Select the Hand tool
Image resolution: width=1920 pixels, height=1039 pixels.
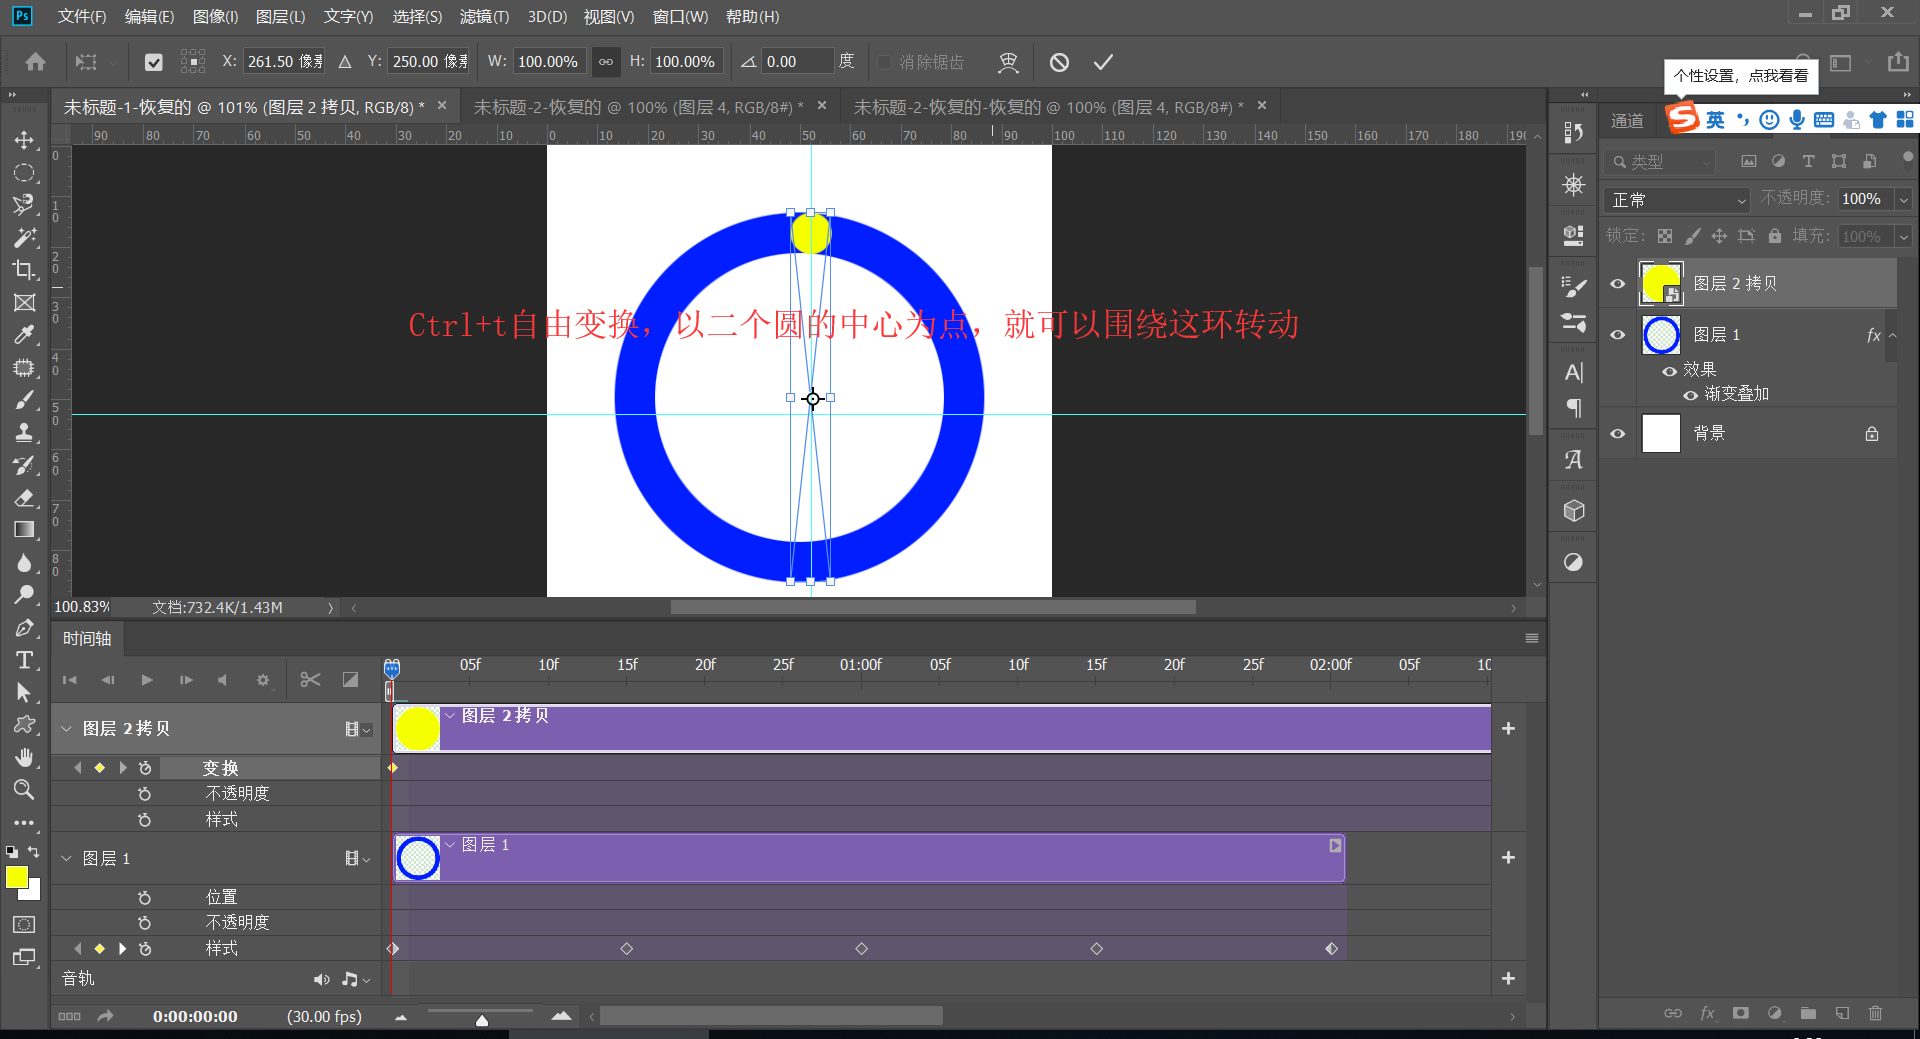25,756
